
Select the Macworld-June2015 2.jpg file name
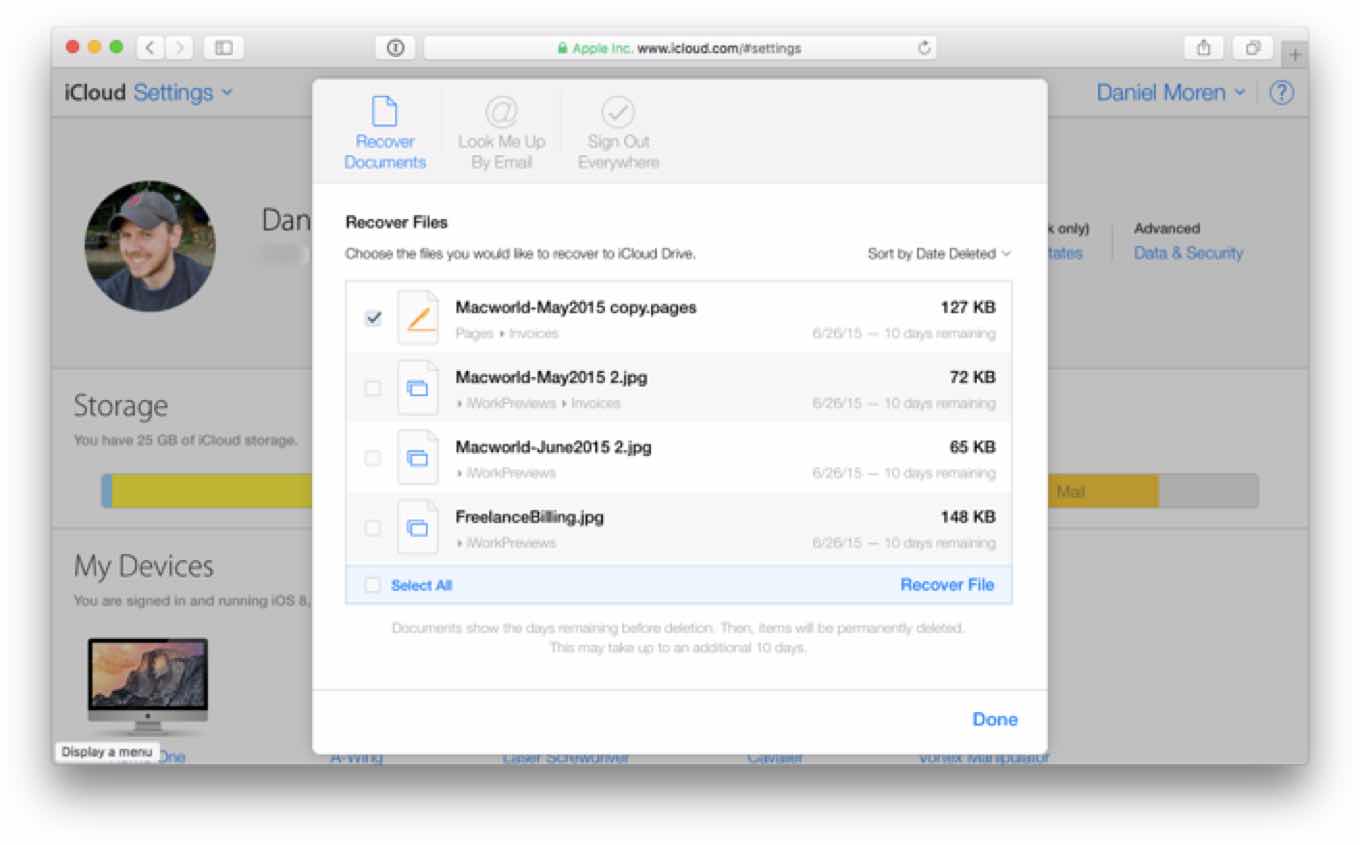coord(553,448)
